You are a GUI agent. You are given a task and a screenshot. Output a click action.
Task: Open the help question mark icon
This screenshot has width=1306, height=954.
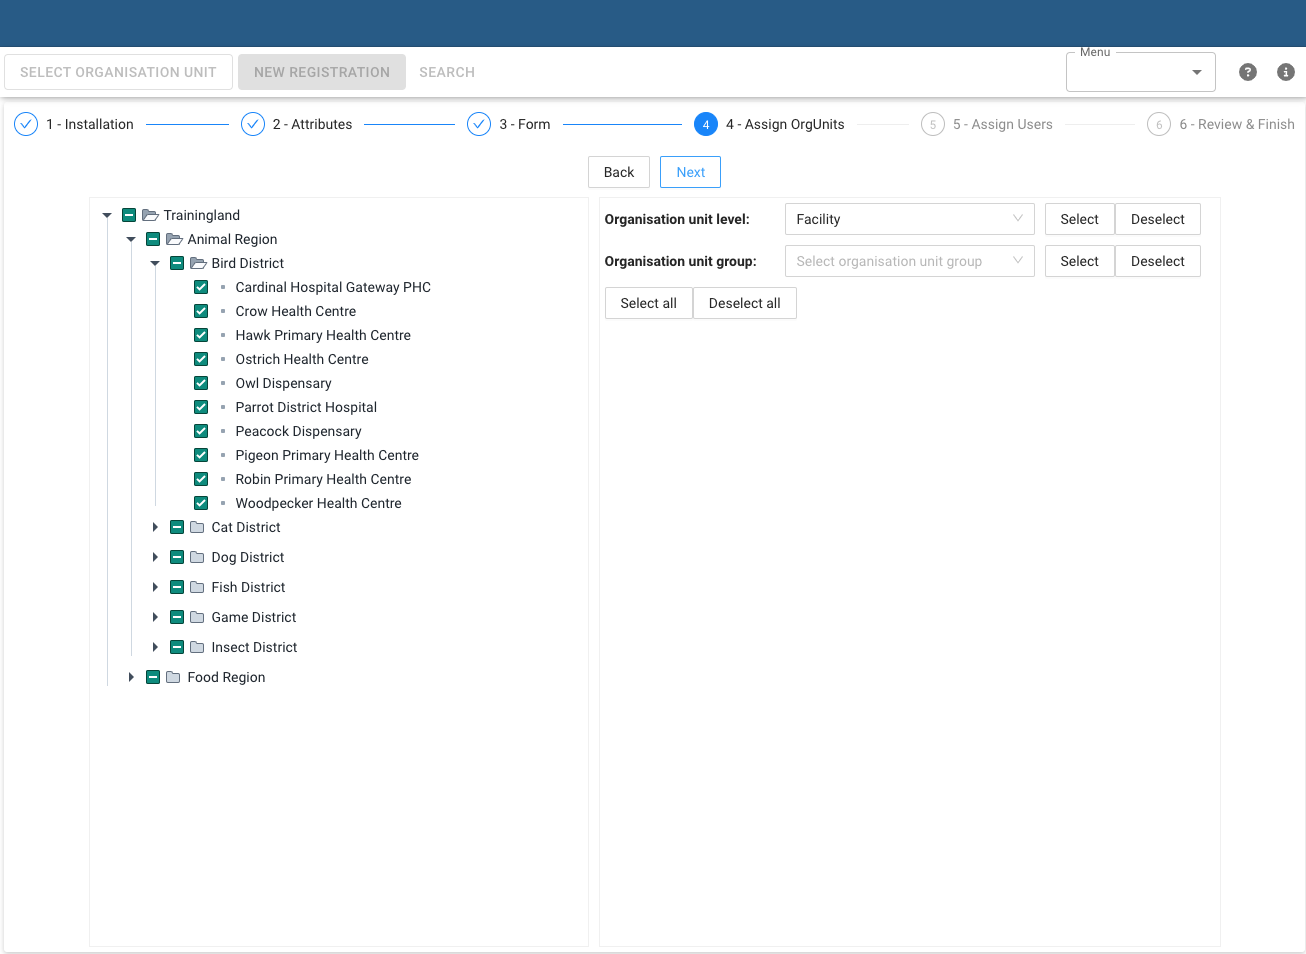(x=1247, y=72)
